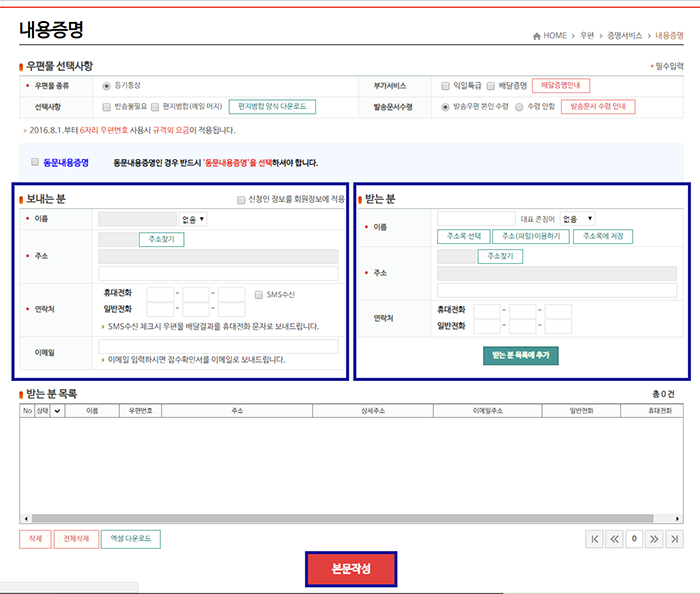Click left arrow of horizontal table scrollbar
This screenshot has height=594, width=700.
[x=26, y=519]
